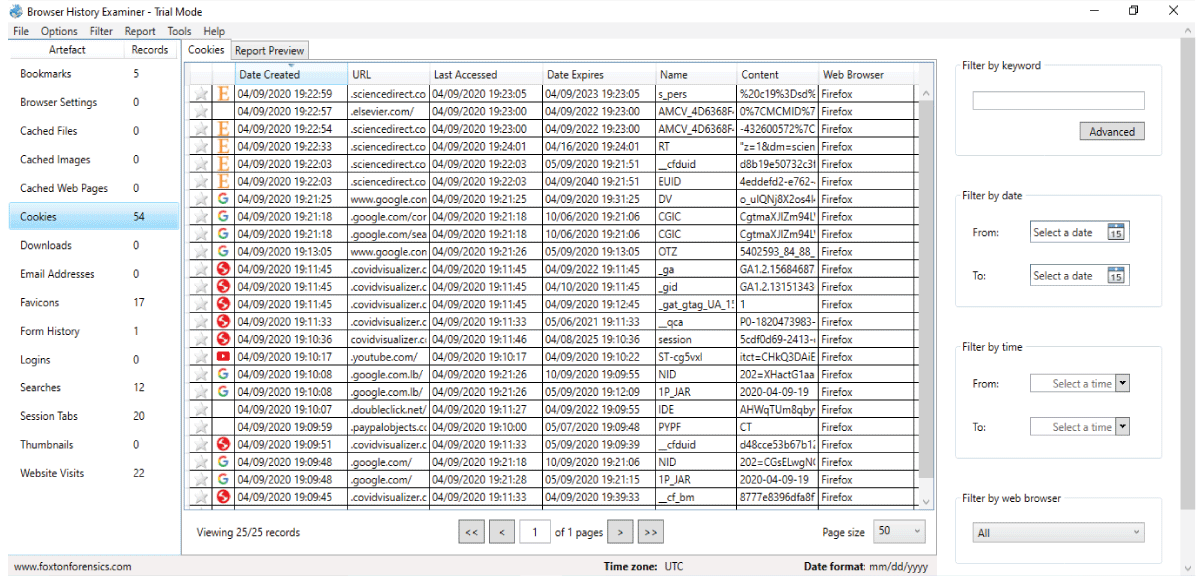This screenshot has height=576, width=1200.
Task: Click the red favicon on the _gid row
Action: pos(223,286)
